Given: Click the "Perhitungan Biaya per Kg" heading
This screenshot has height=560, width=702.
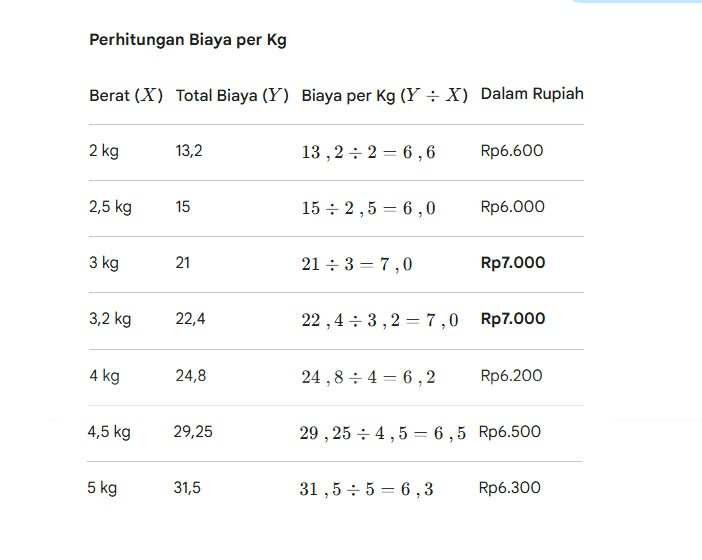Looking at the screenshot, I should click(x=188, y=41).
